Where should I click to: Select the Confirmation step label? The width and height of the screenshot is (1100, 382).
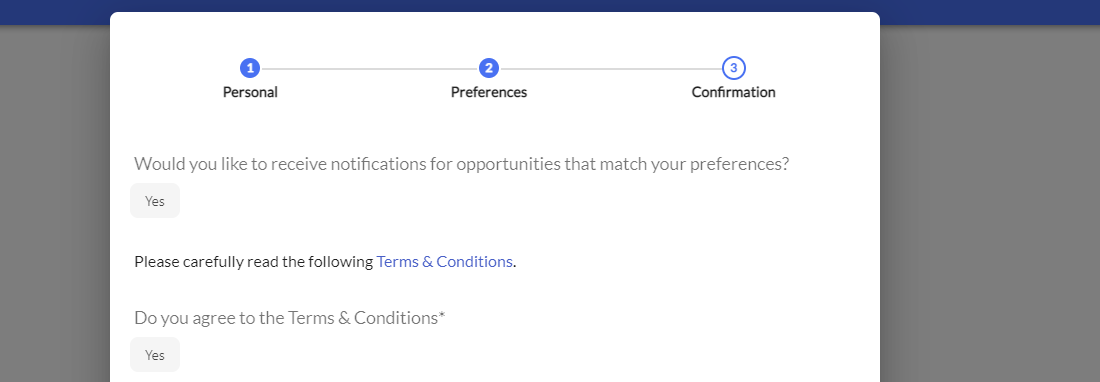click(733, 92)
